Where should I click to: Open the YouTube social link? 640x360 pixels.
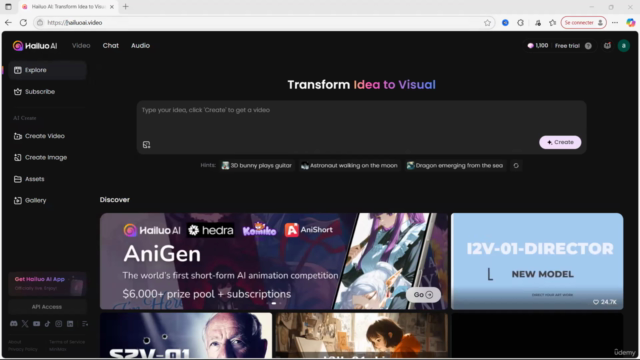[x=36, y=324]
